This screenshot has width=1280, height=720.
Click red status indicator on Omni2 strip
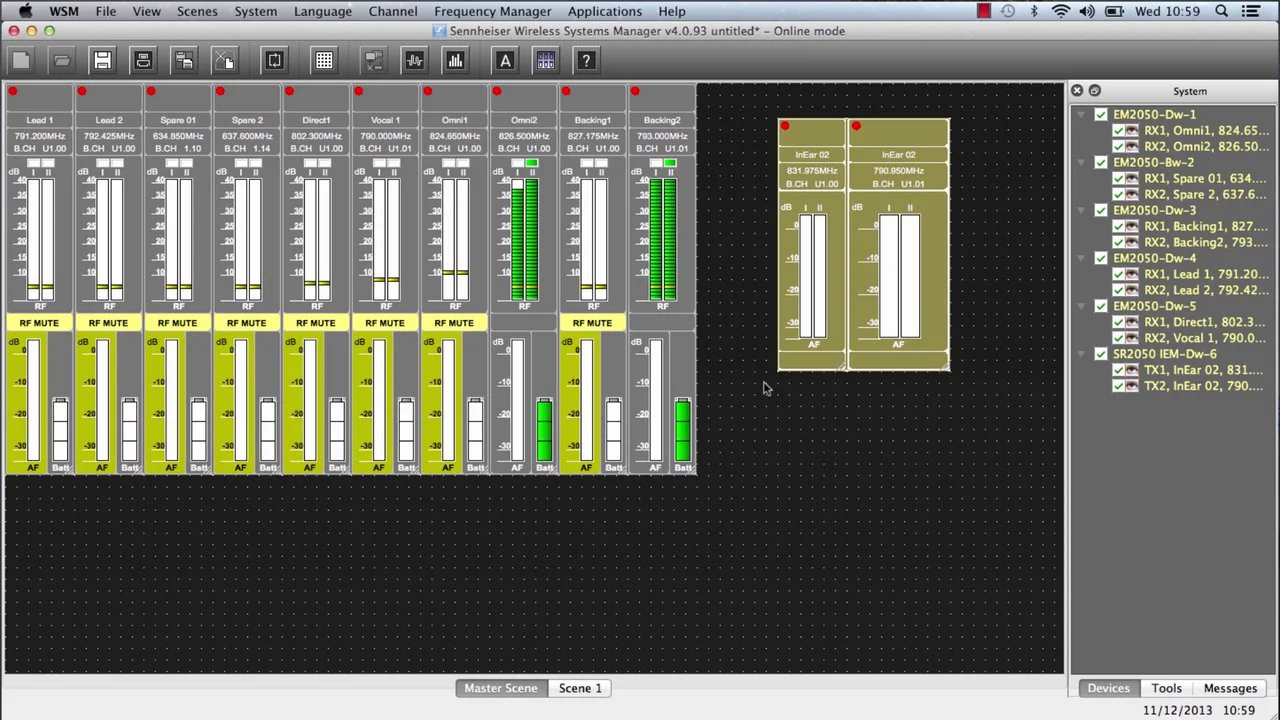point(497,92)
